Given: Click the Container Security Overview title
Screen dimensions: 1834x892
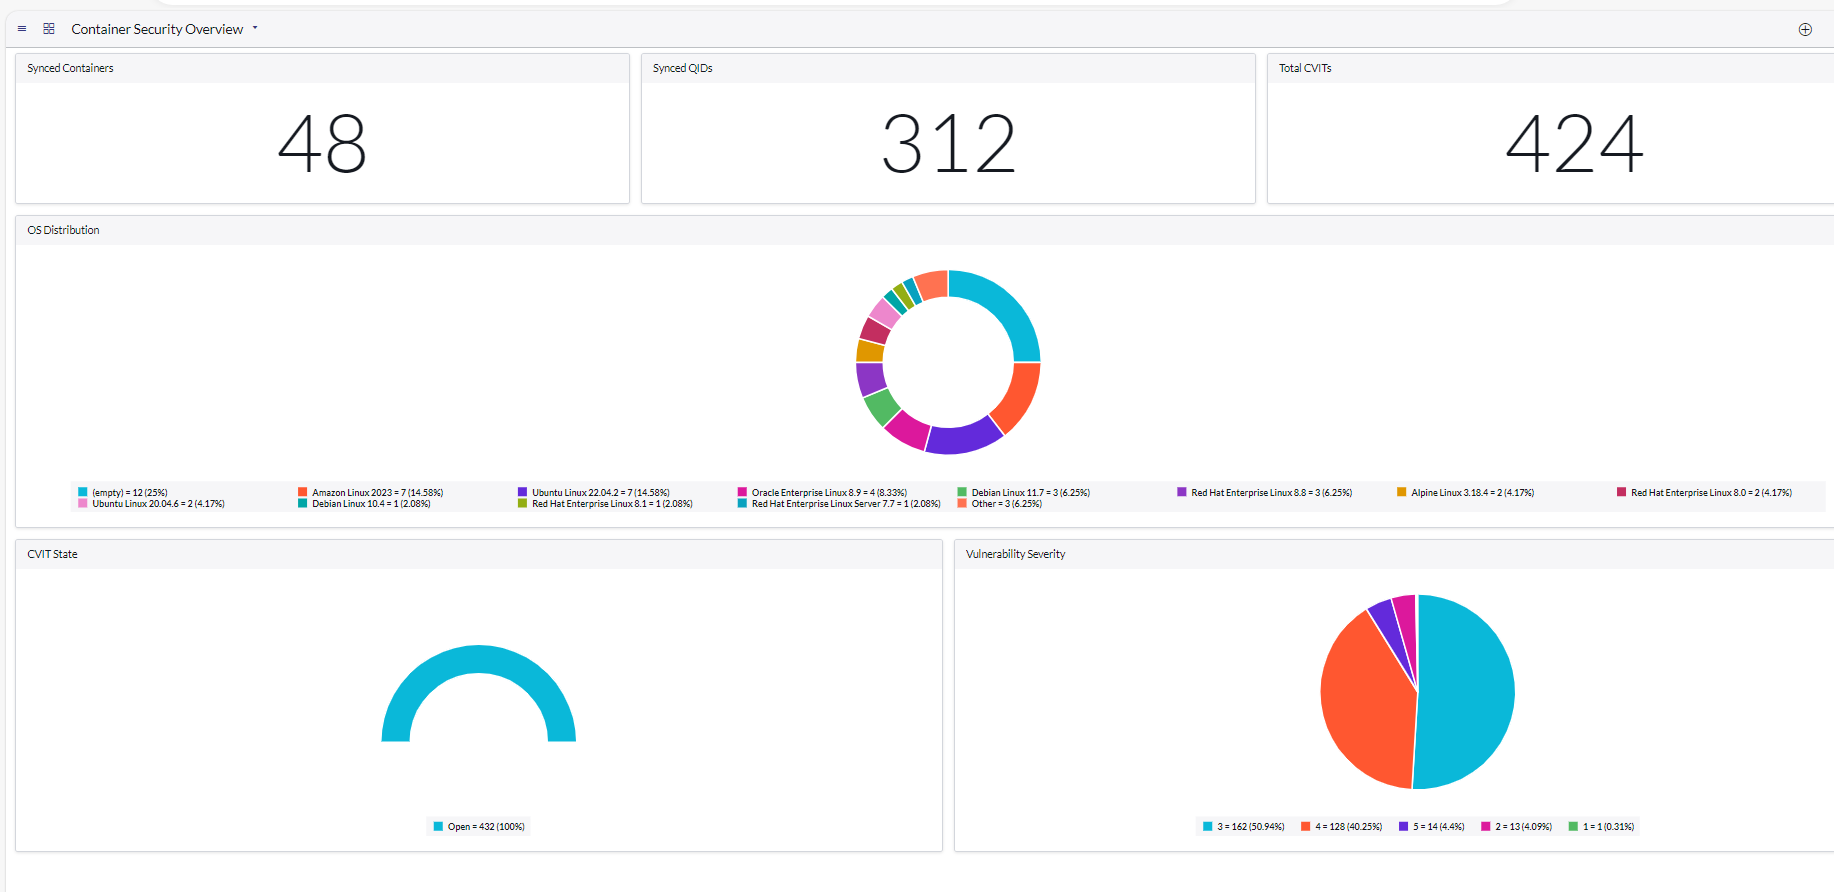Looking at the screenshot, I should [157, 29].
